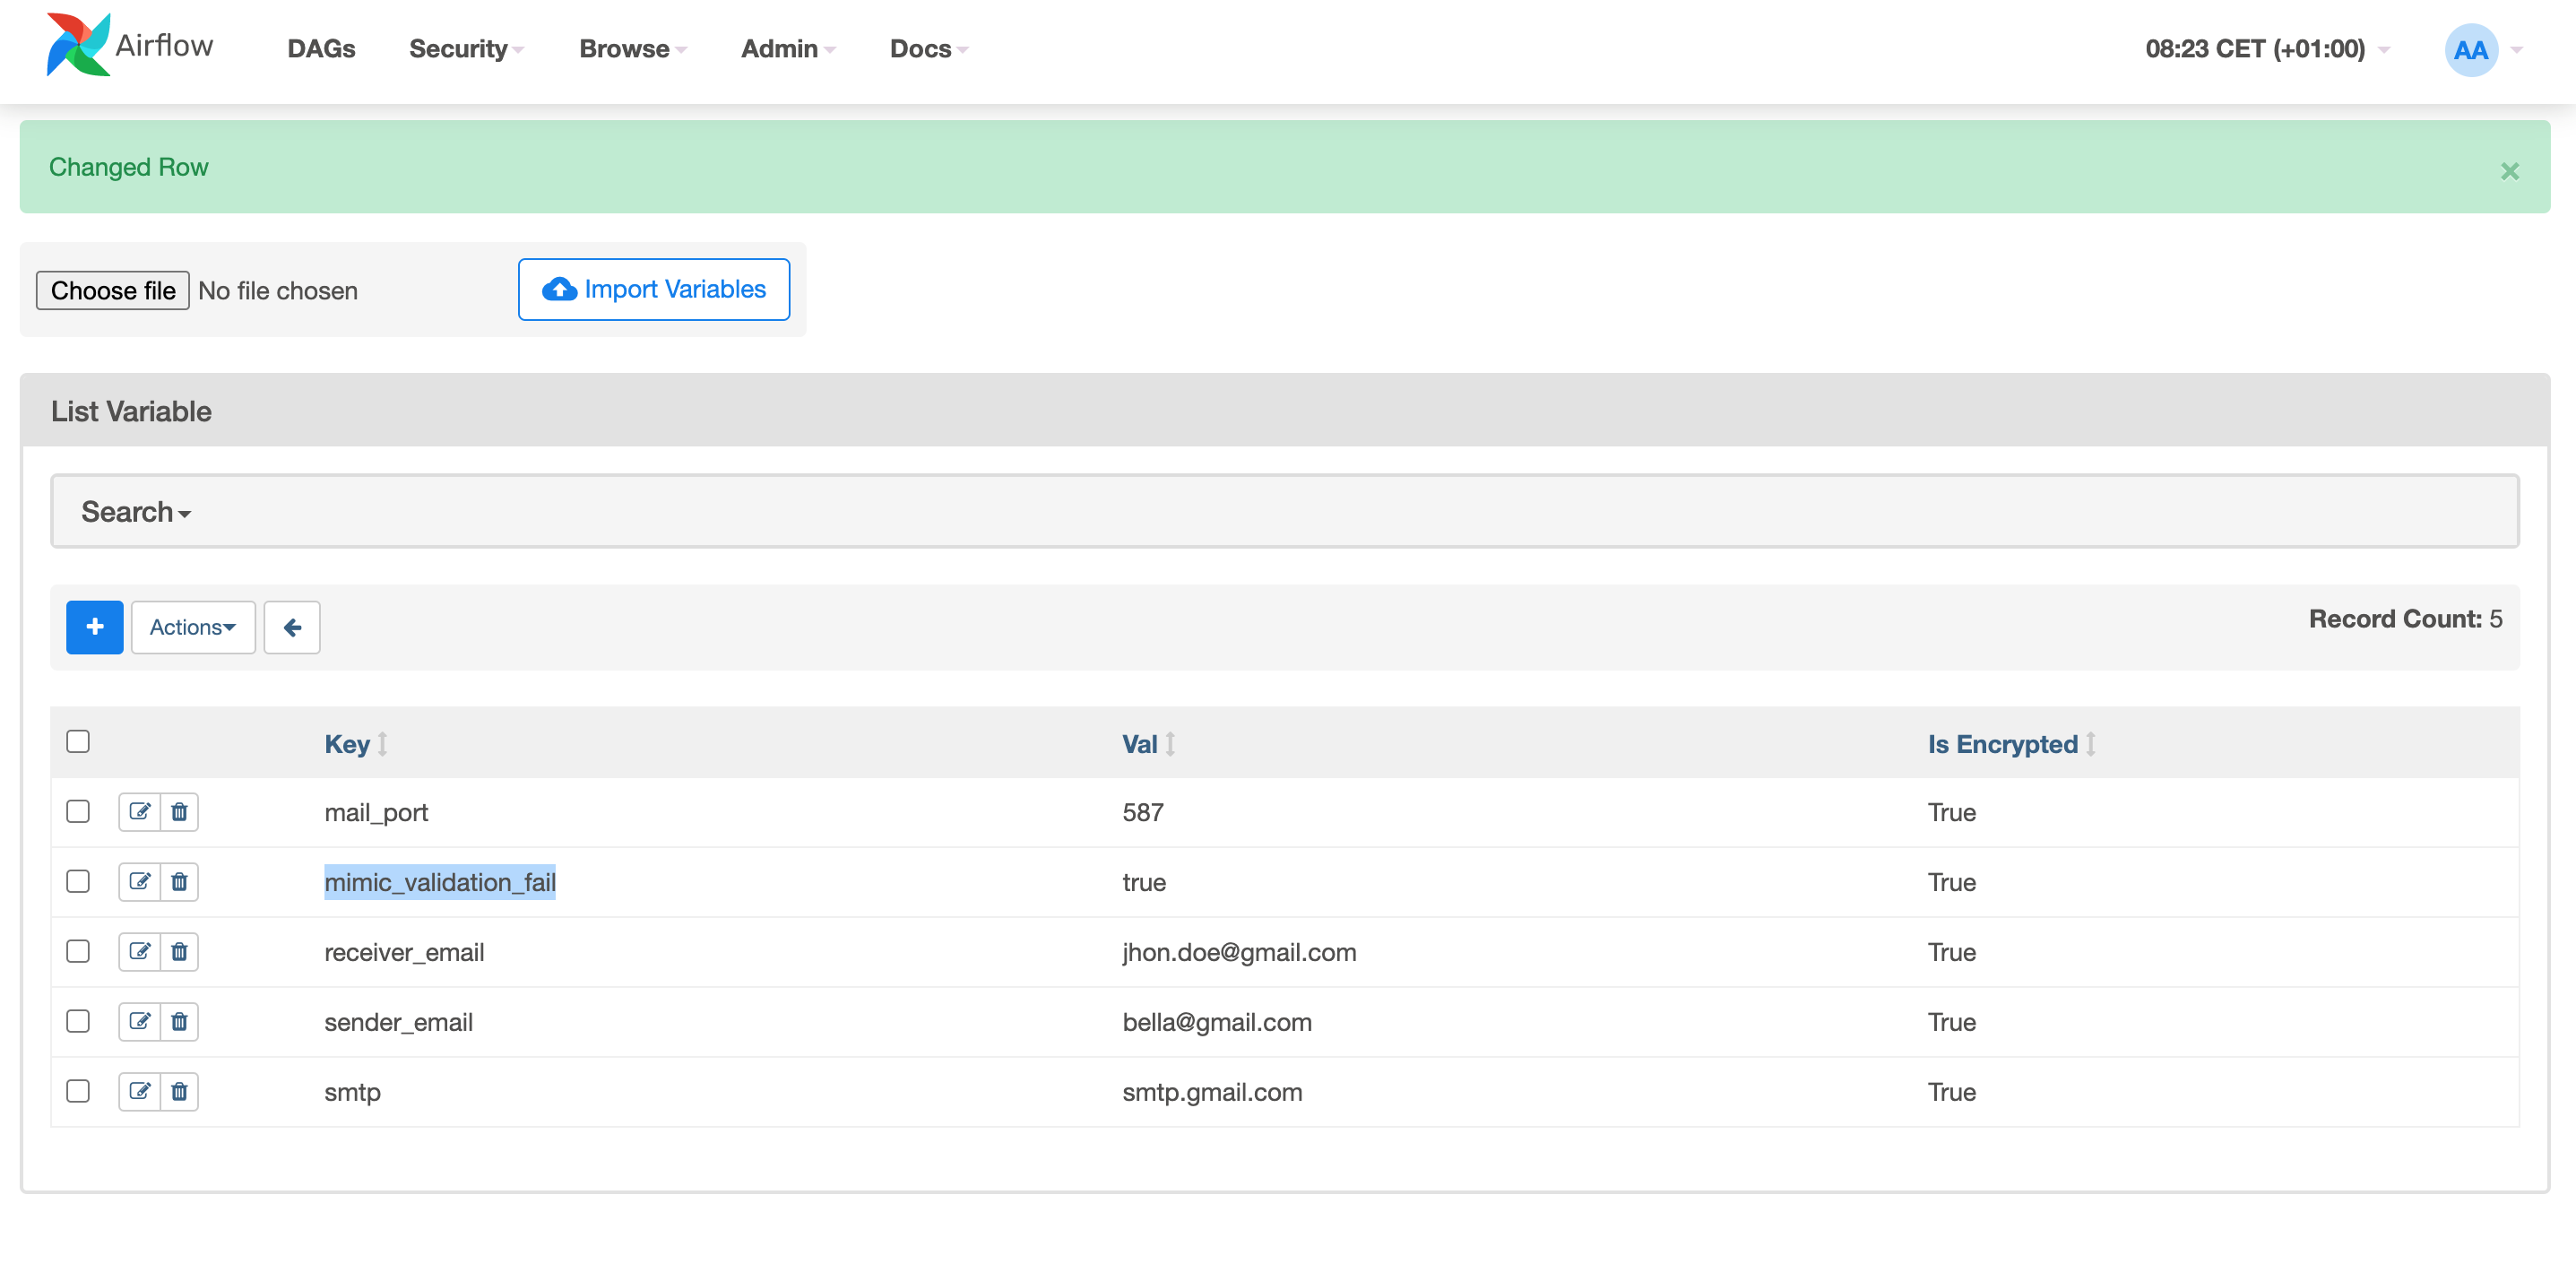2576x1264 pixels.
Task: Click the back arrow button
Action: click(x=292, y=627)
